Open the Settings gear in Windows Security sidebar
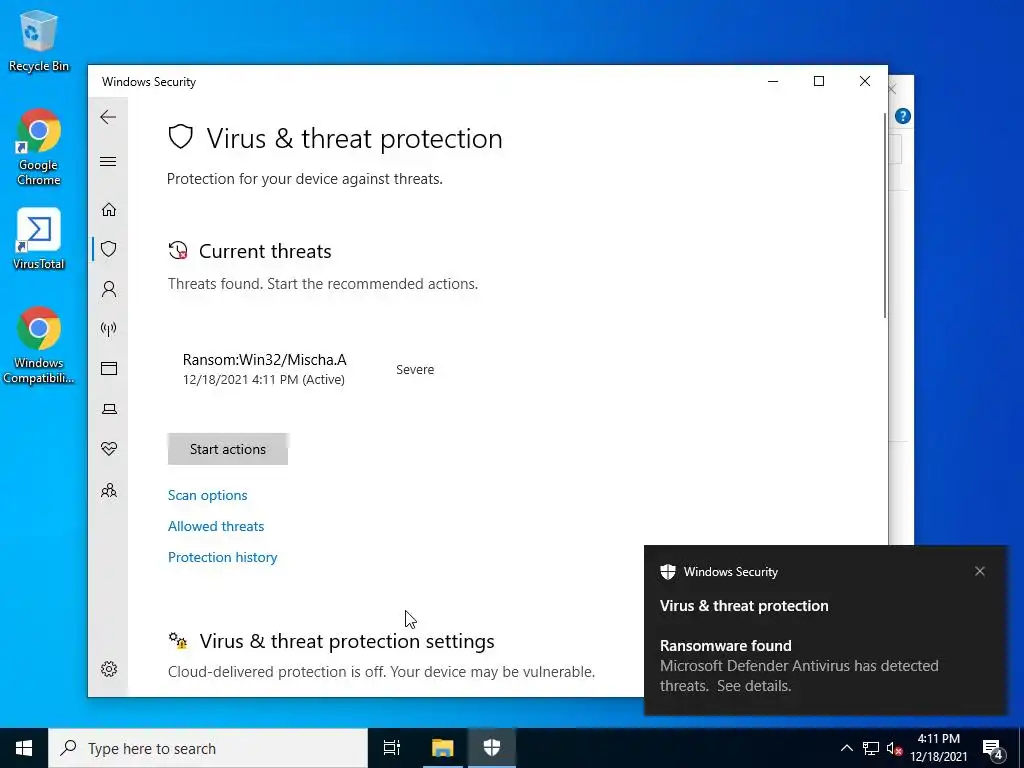 click(109, 669)
